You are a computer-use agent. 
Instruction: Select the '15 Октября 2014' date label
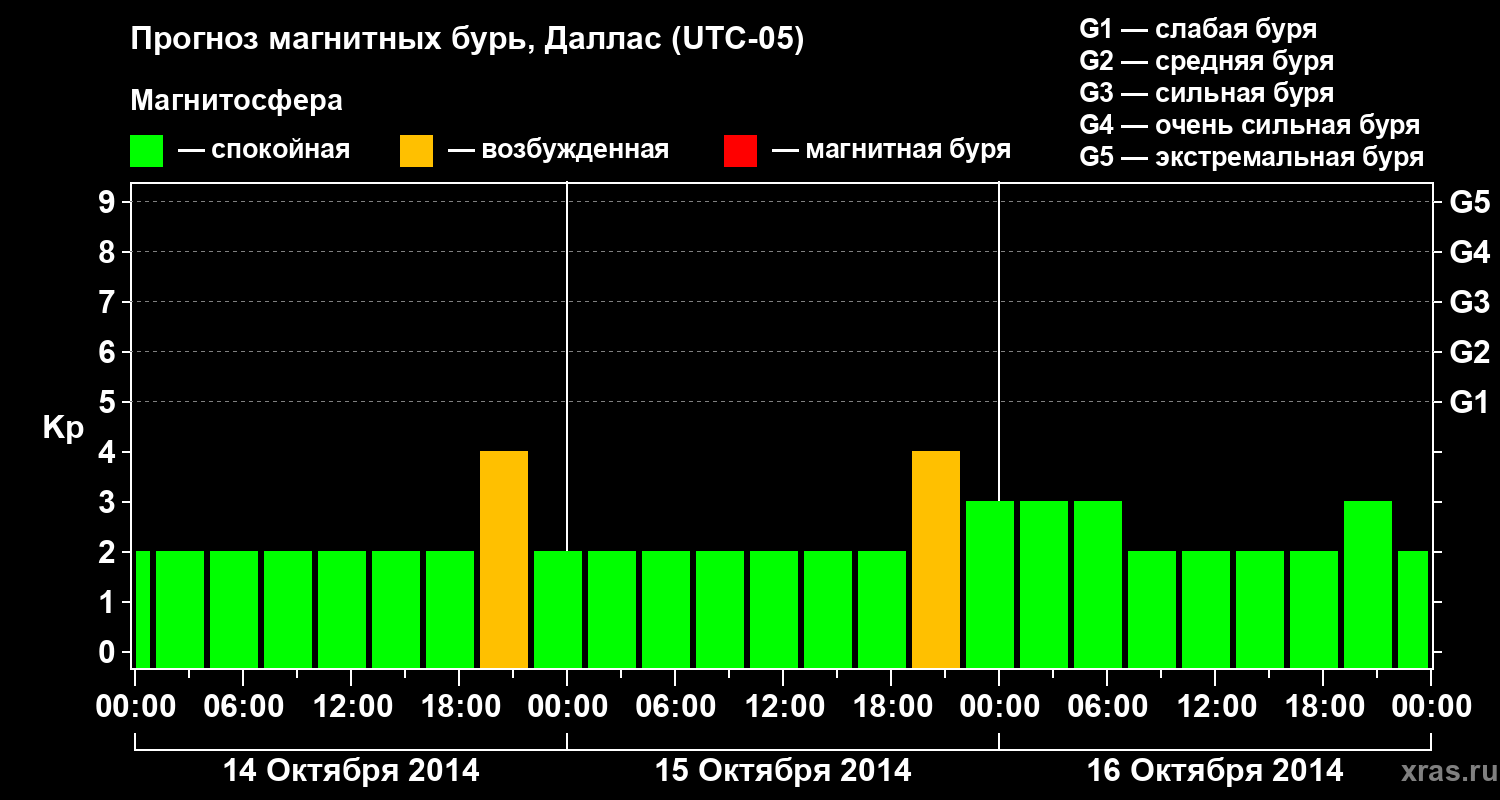[x=783, y=771]
